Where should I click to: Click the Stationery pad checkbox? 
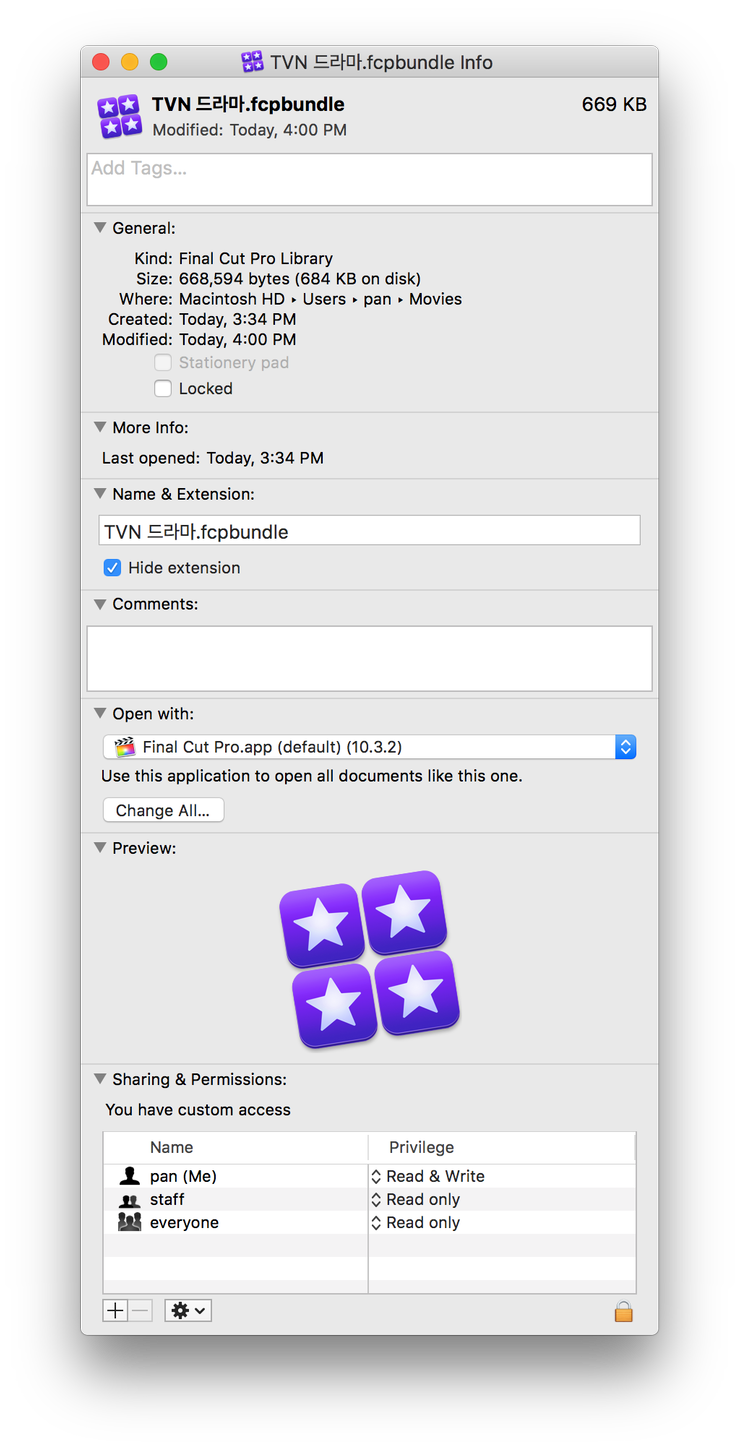point(163,363)
